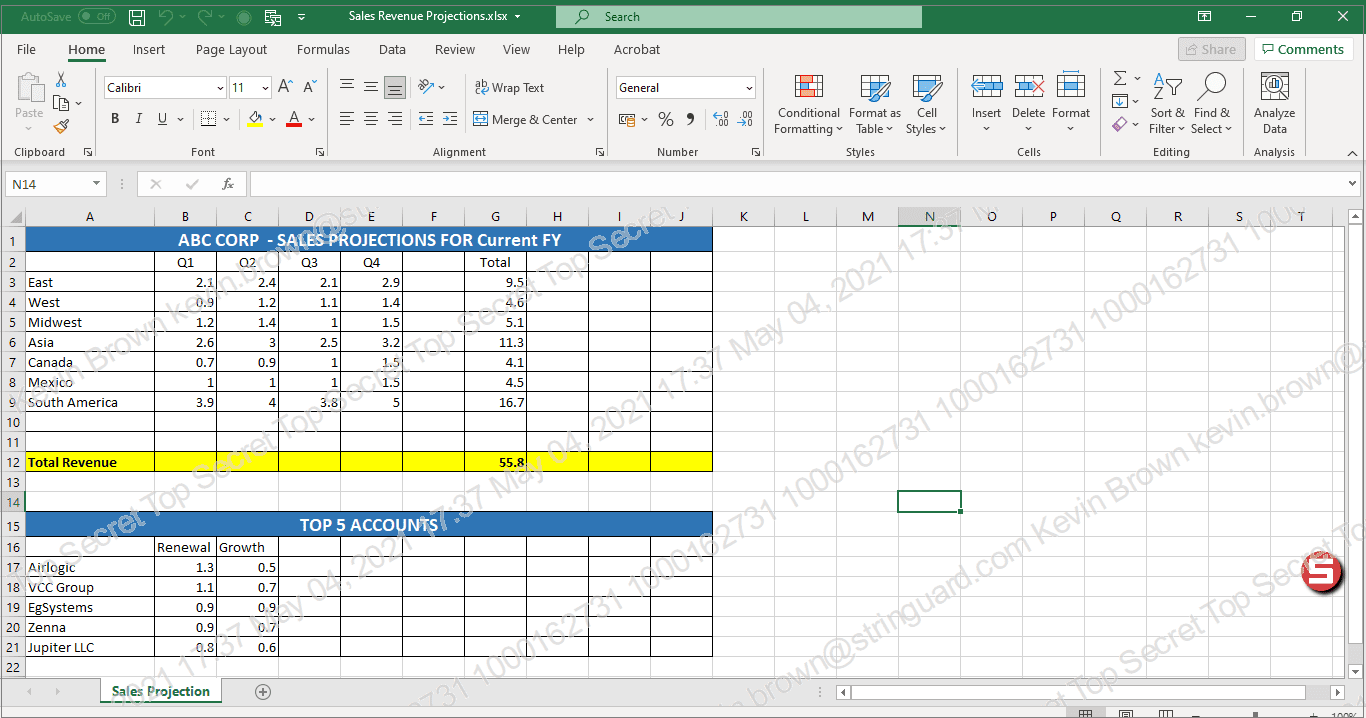Open the Number Format General dropdown
Viewport: 1366px width, 718px height.
(749, 88)
